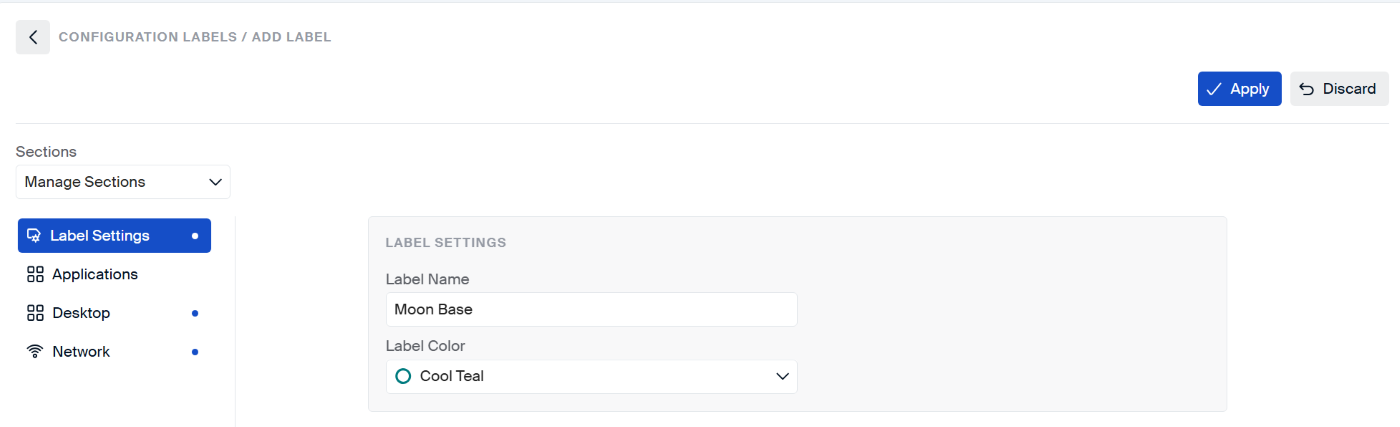The image size is (1400, 427).
Task: Click the checkmark icon on Apply
Action: pyautogui.click(x=1214, y=89)
